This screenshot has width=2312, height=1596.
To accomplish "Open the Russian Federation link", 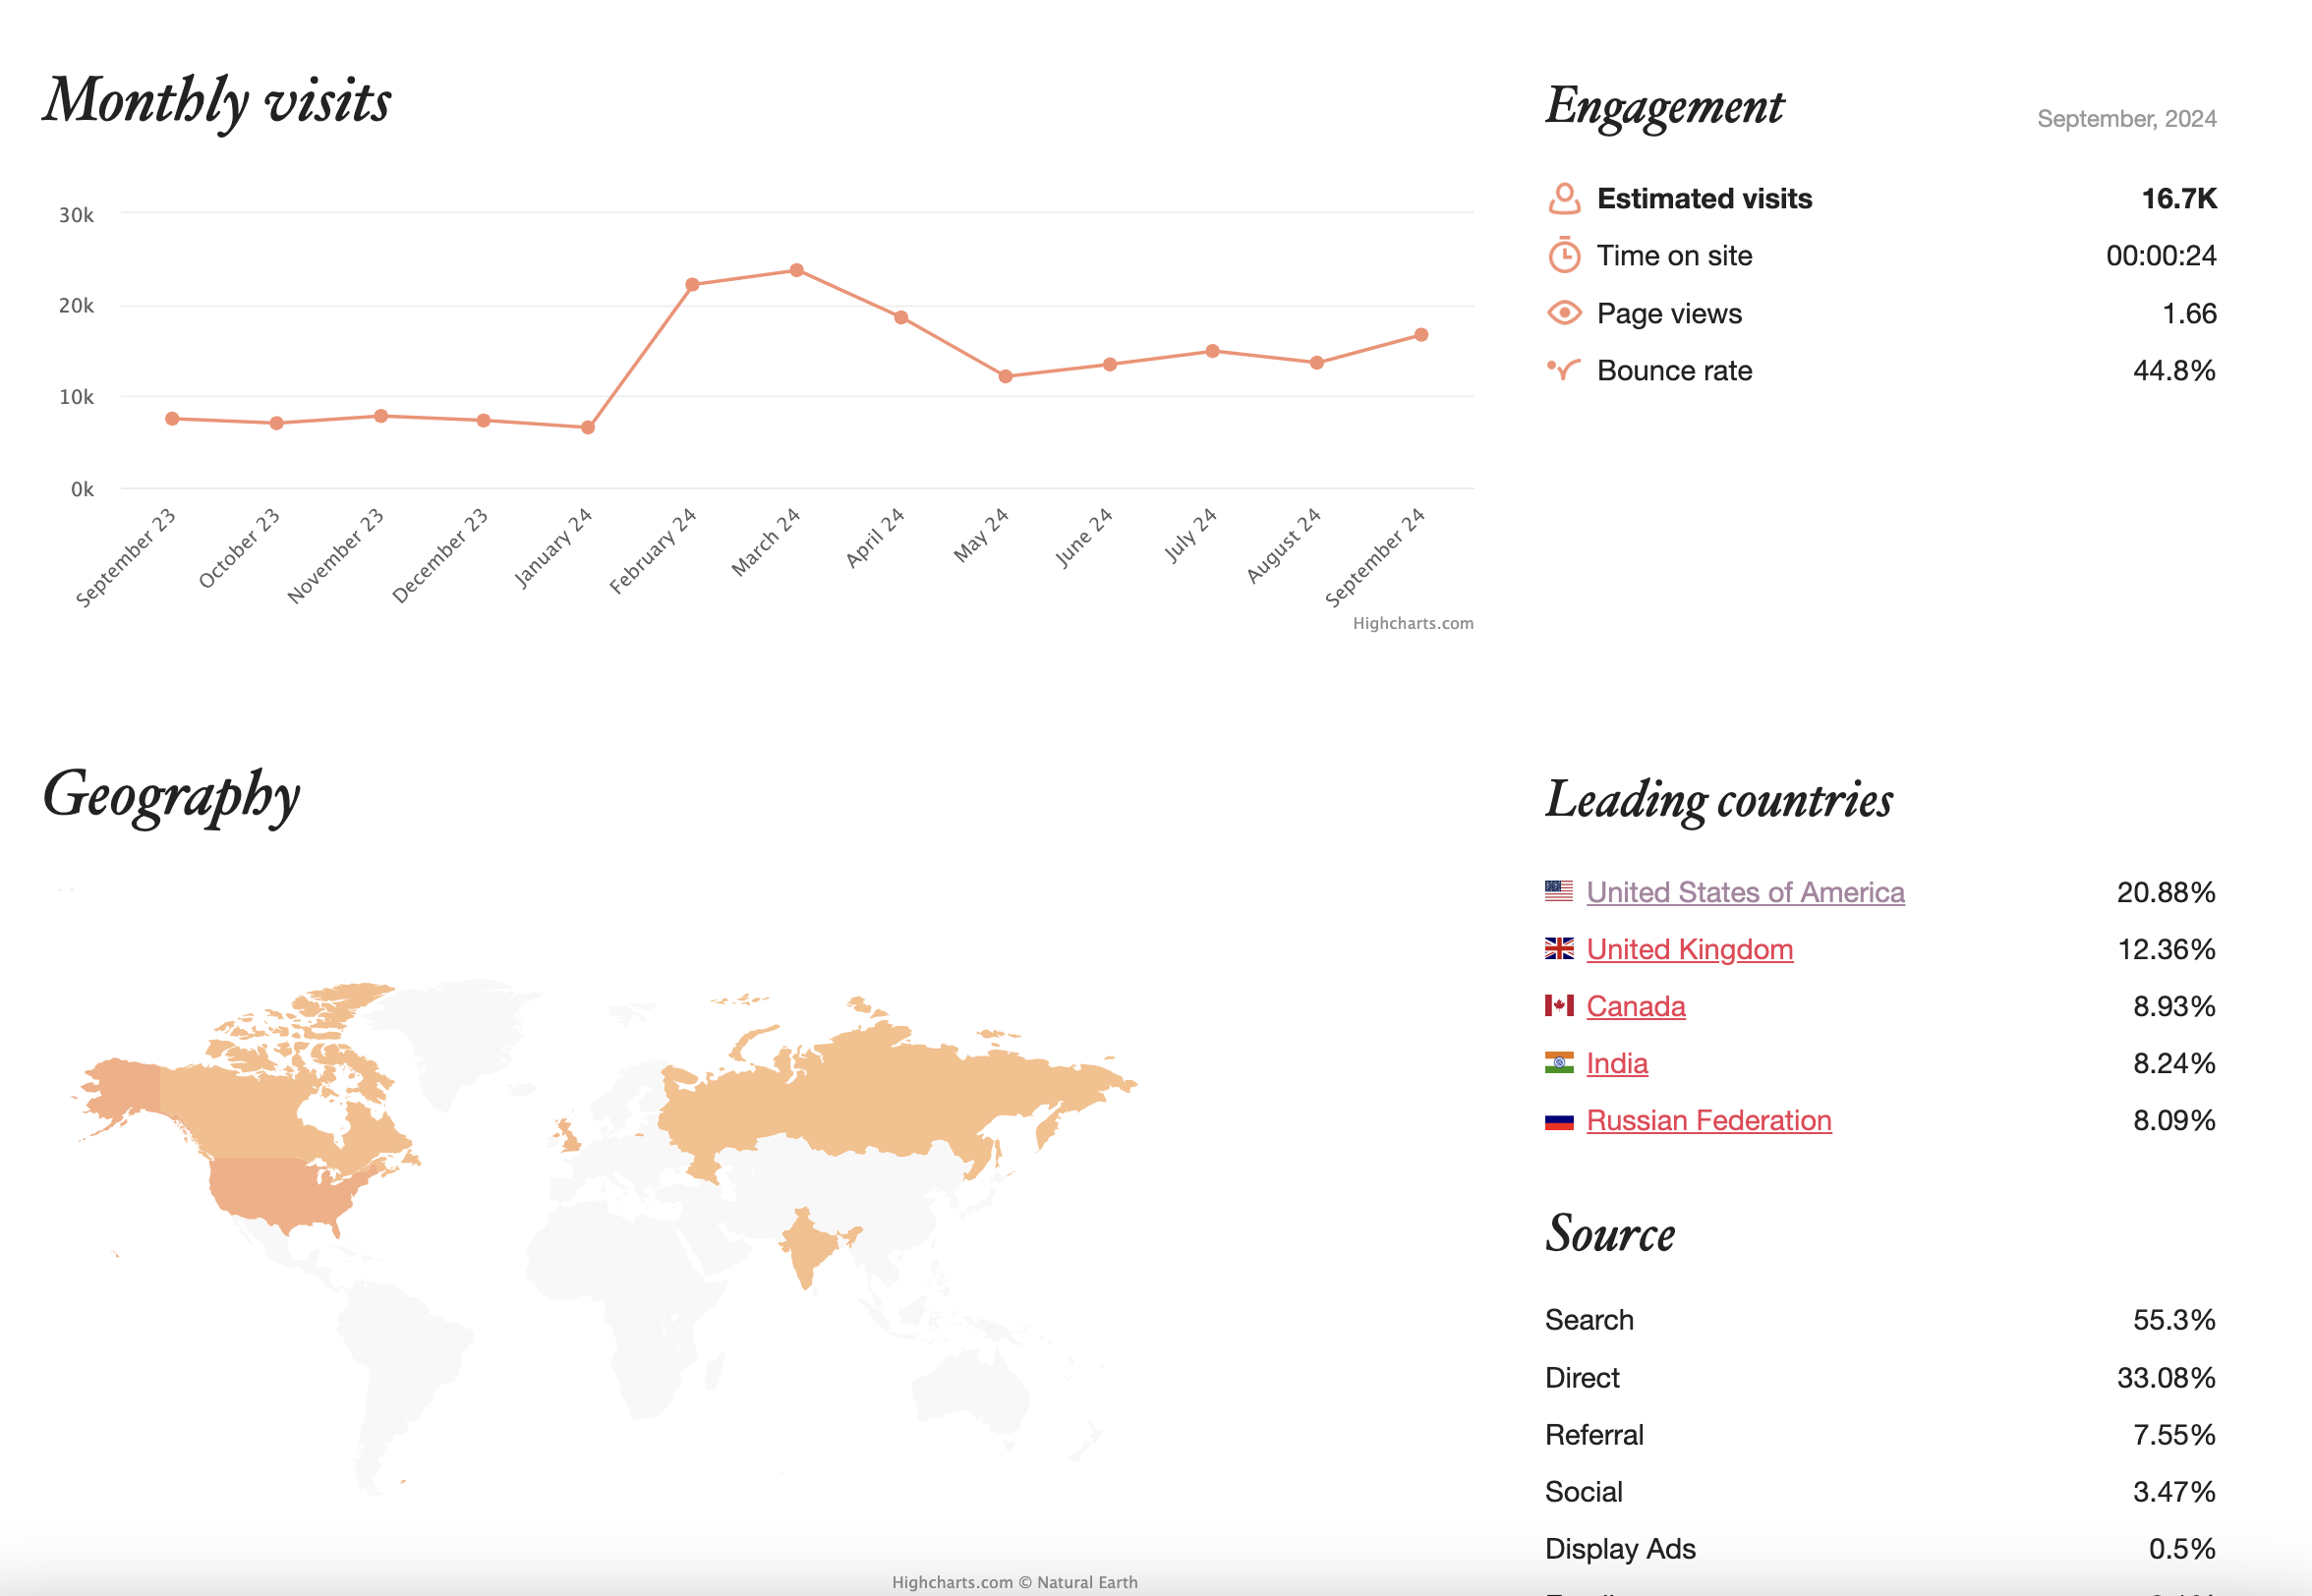I will point(1708,1120).
